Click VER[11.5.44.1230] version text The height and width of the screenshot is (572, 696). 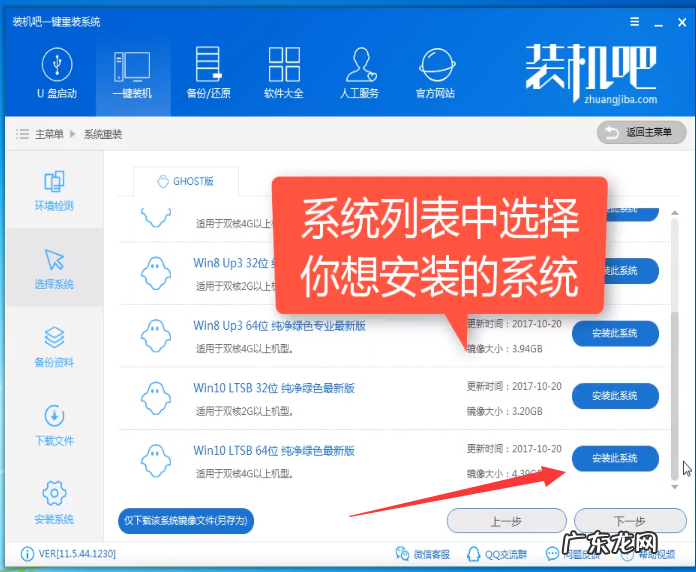pyautogui.click(x=77, y=554)
